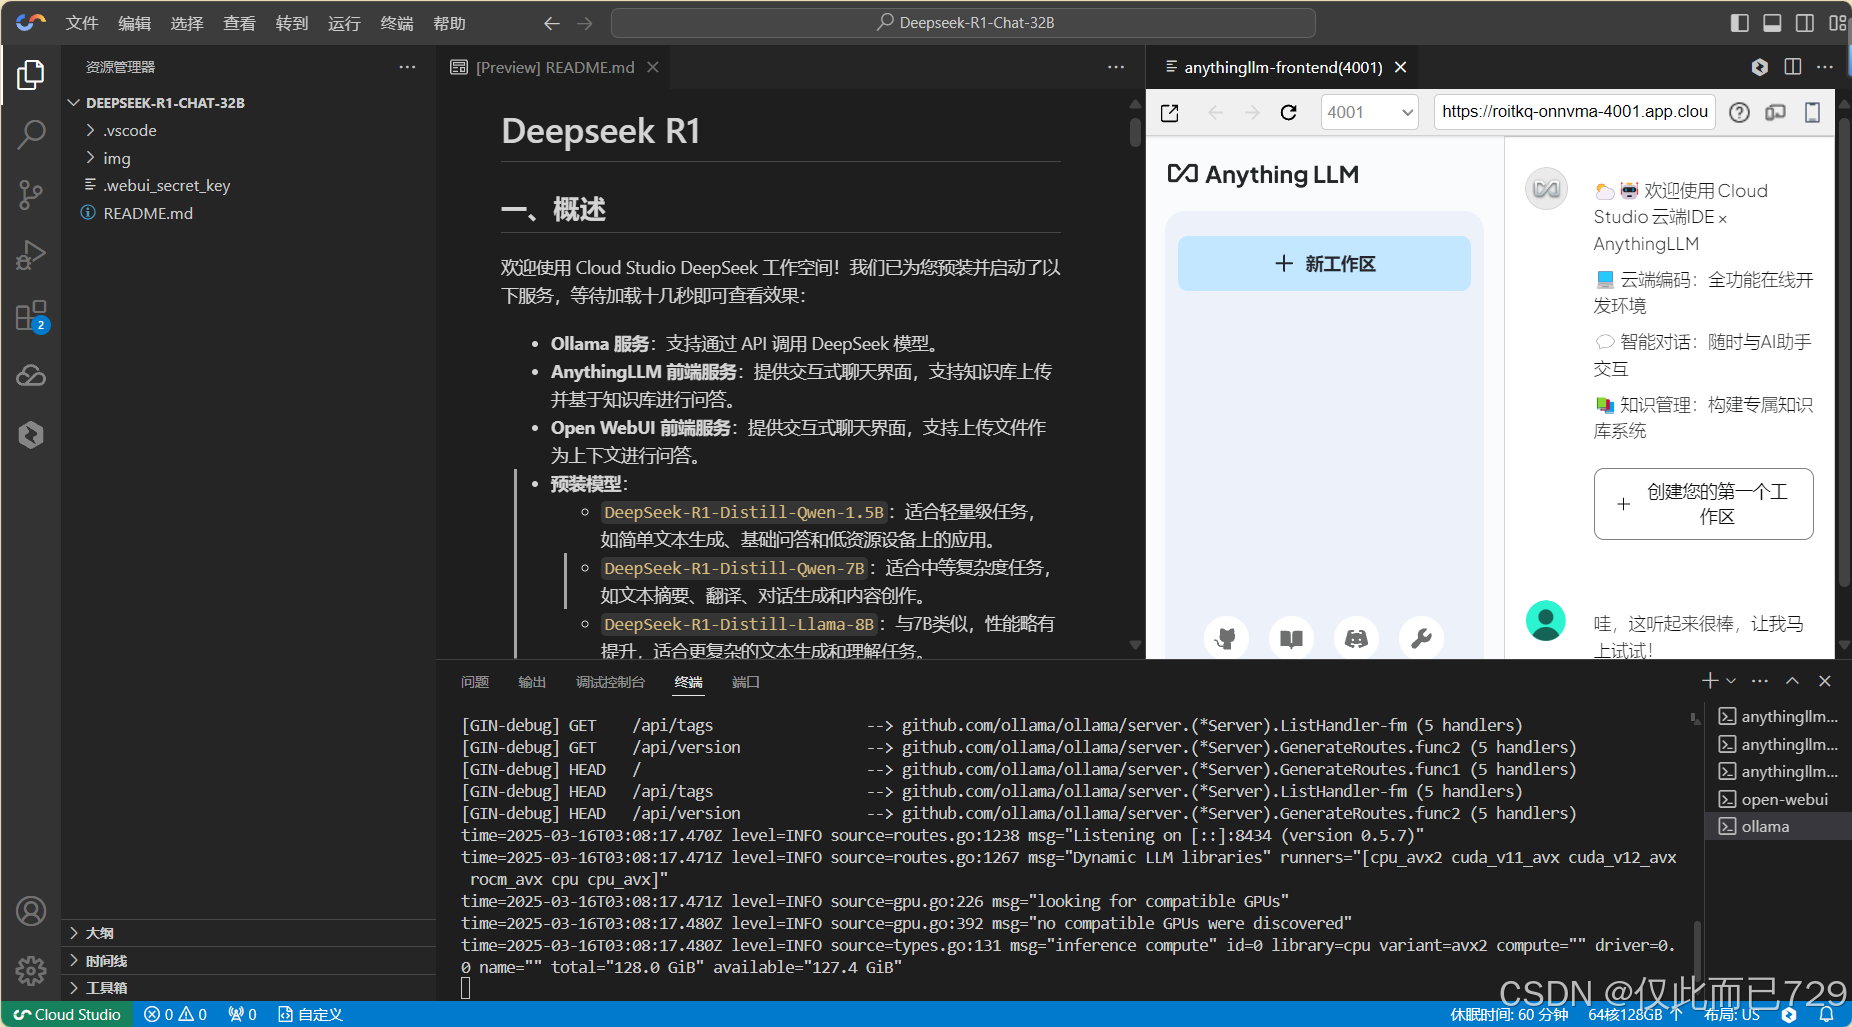Toggle bottom panel layout icon

click(x=1772, y=23)
